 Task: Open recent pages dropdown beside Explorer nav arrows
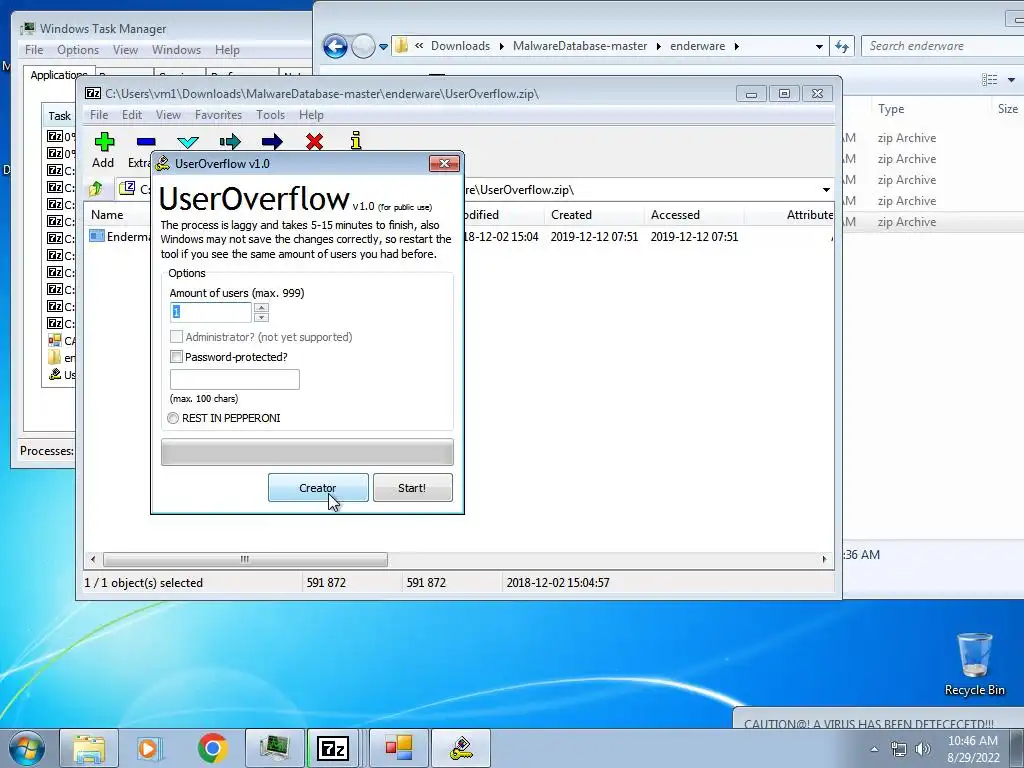[383, 46]
